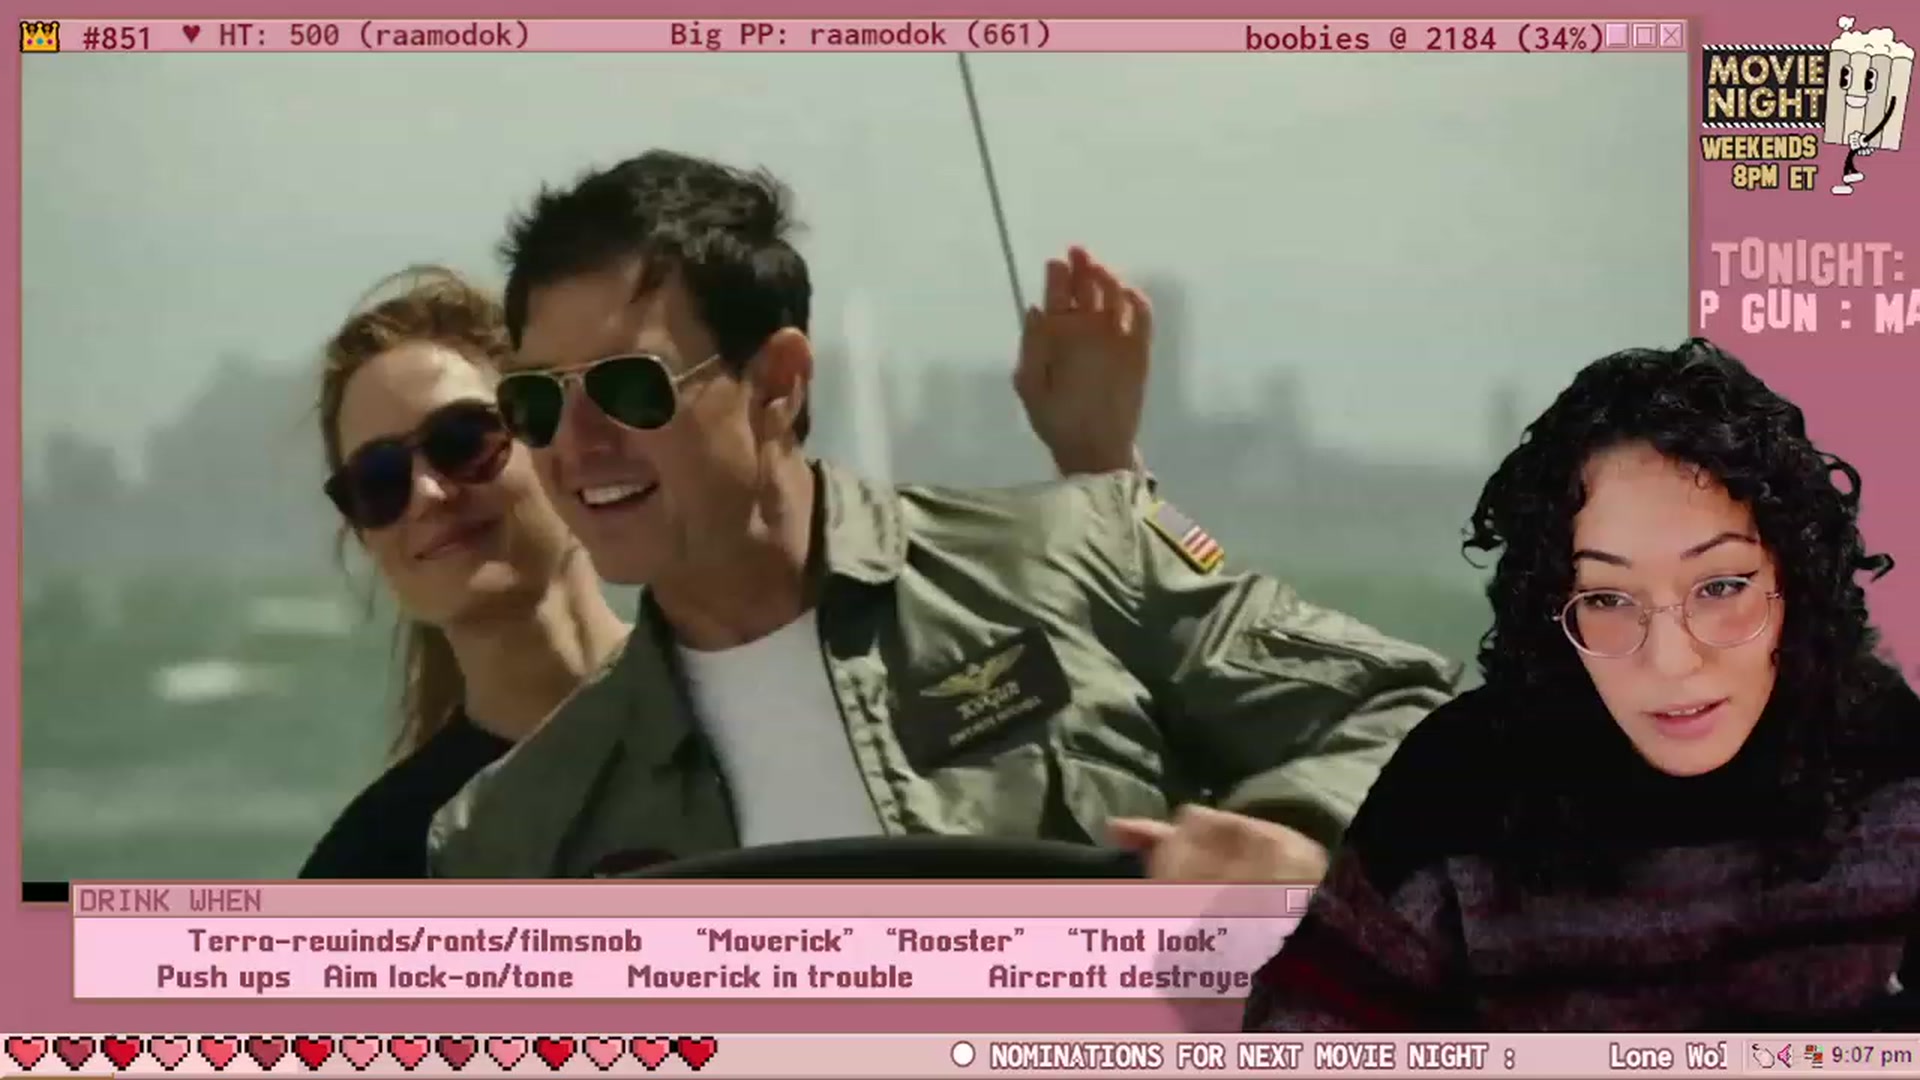Select the "That look" drink rule
Viewport: 1920px width, 1080px height.
tap(1147, 941)
